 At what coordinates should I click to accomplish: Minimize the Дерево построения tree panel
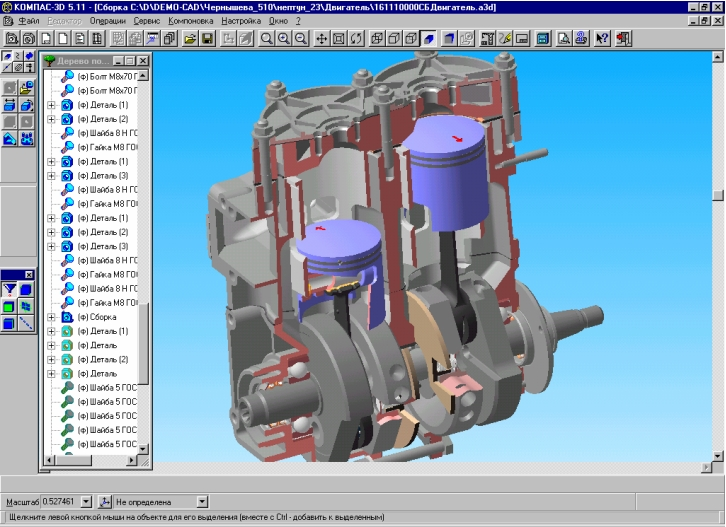coord(119,61)
